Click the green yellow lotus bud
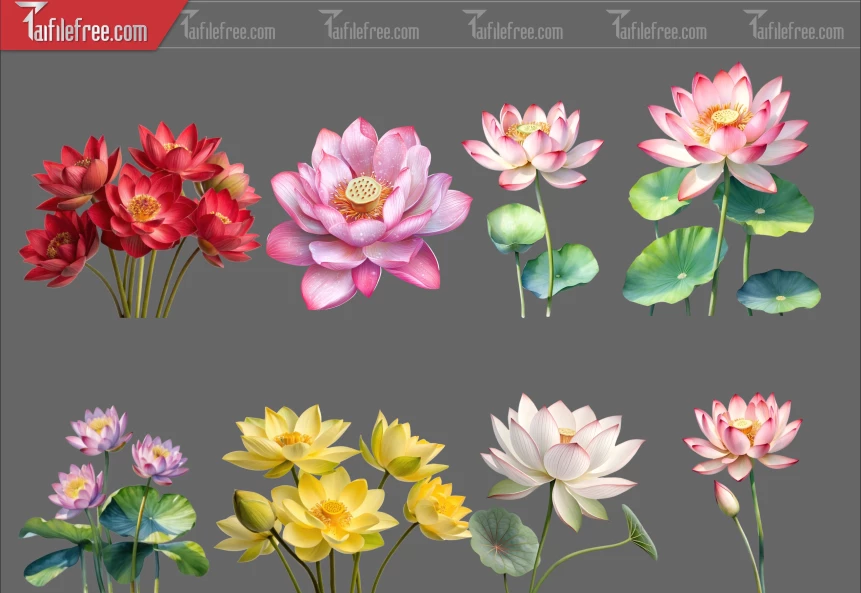 click(x=254, y=511)
